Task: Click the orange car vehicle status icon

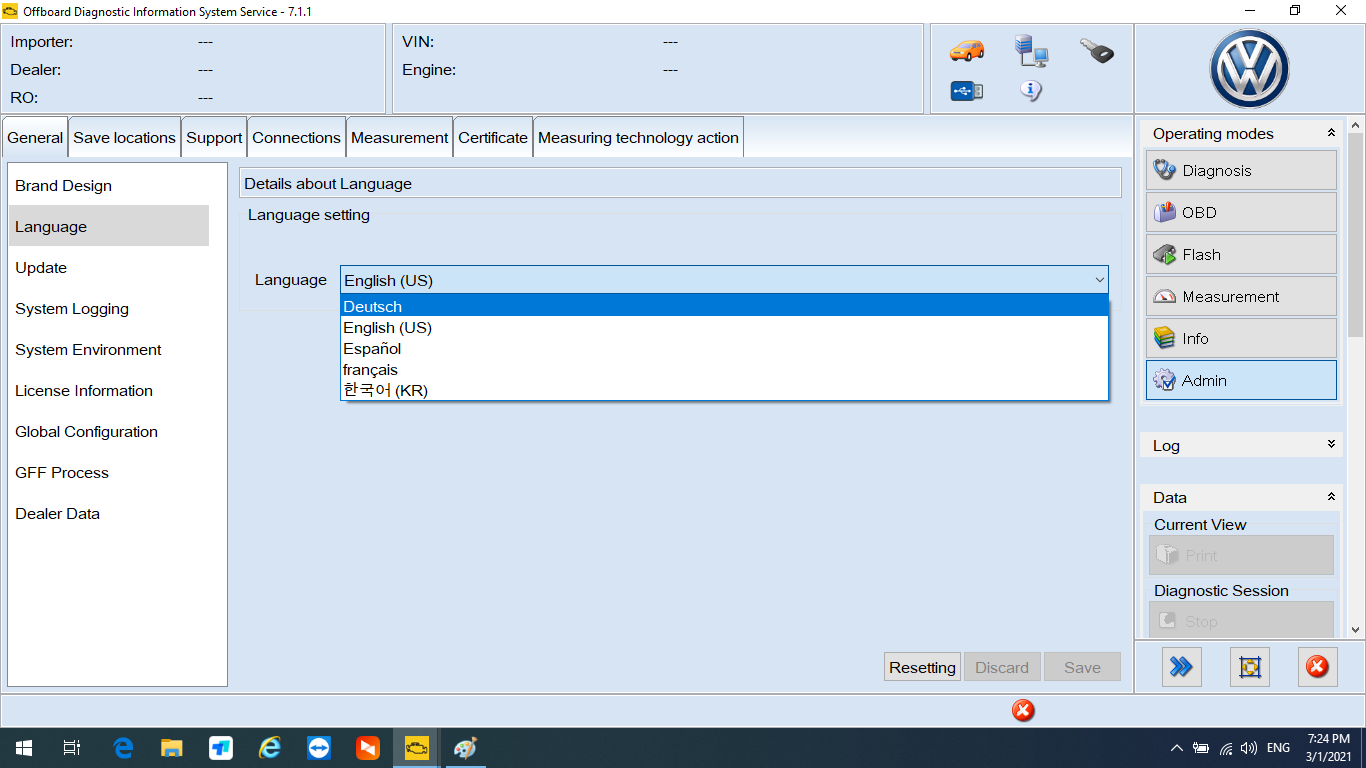Action: pyautogui.click(x=966, y=50)
